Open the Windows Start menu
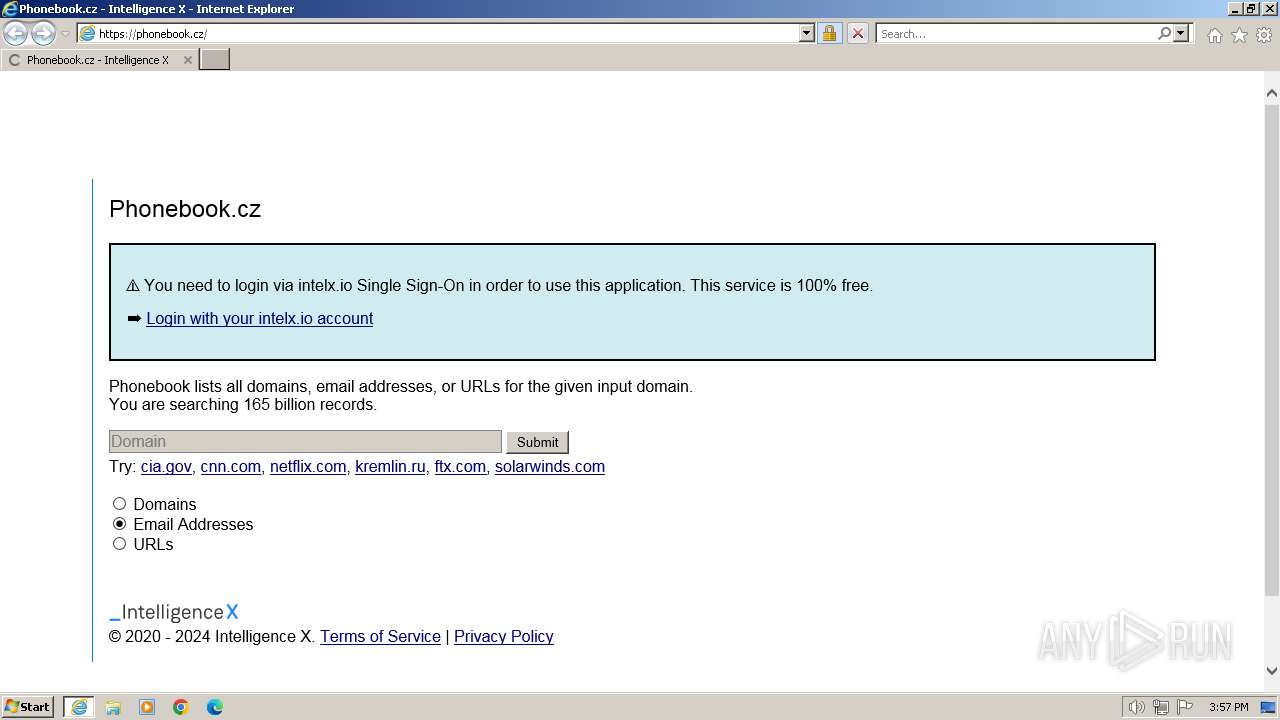Screen dimensions: 1280x720 [x=28, y=706]
